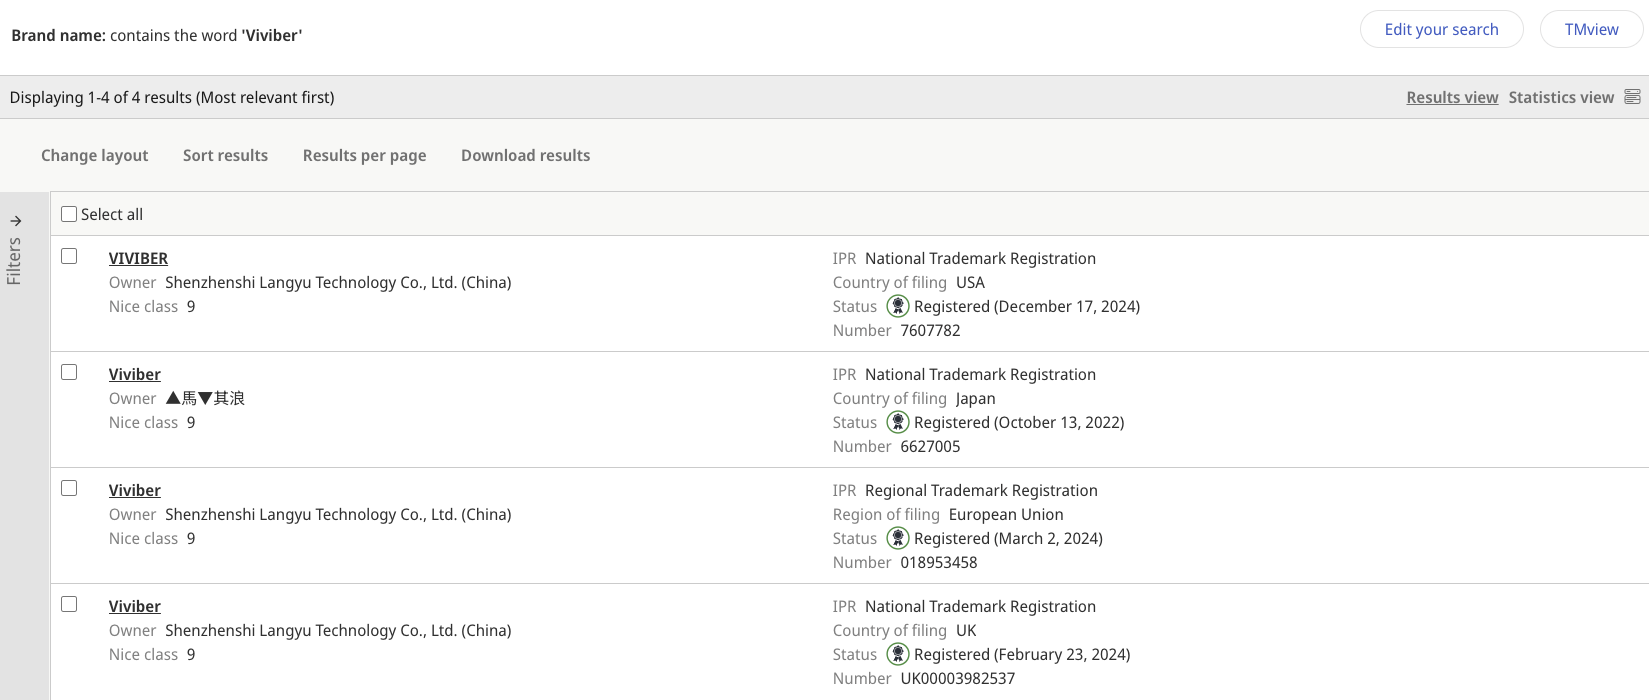Click status Registered (February 23, 2024)
Image resolution: width=1649 pixels, height=700 pixels.
(x=1022, y=654)
